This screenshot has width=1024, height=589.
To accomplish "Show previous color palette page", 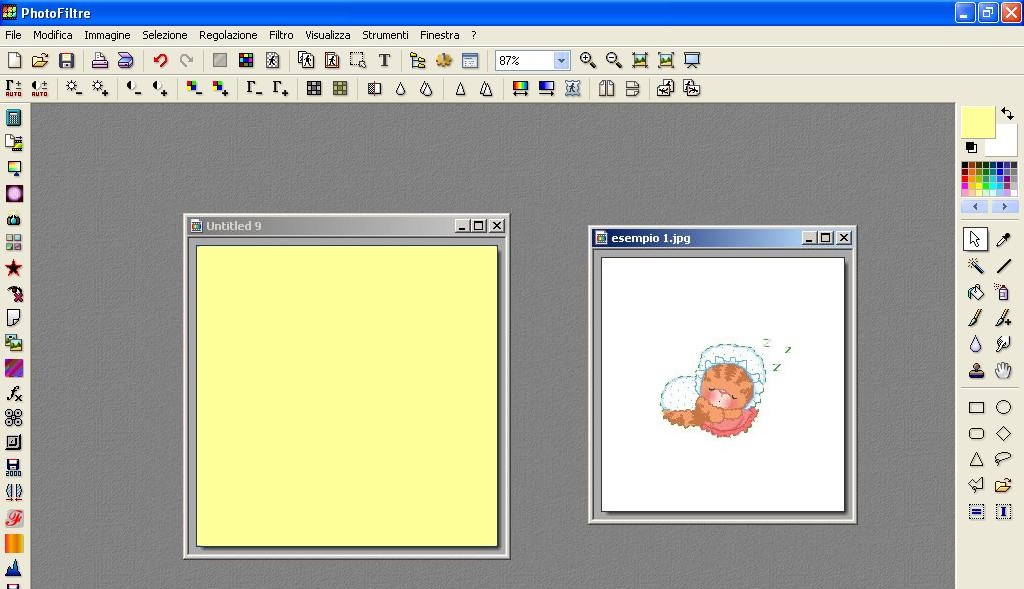I will click(x=975, y=207).
